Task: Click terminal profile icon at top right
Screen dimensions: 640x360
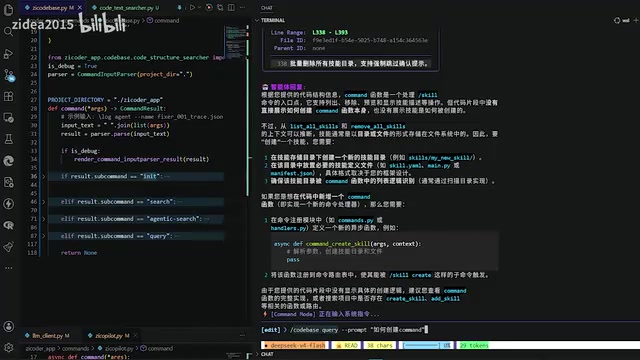Action: point(621,20)
